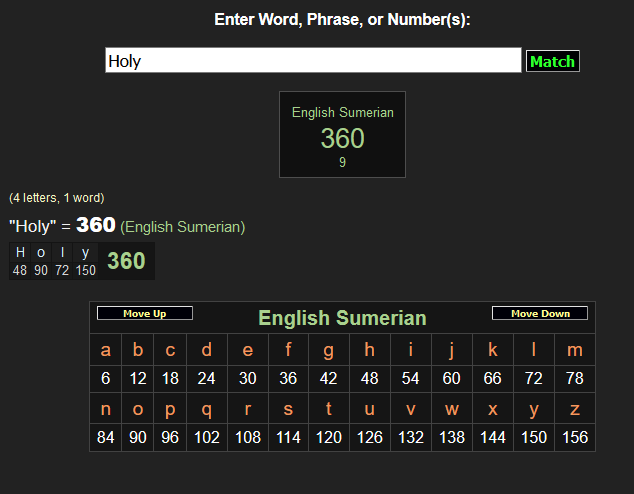
Task: Click value 42 in cipher table
Action: coord(329,379)
